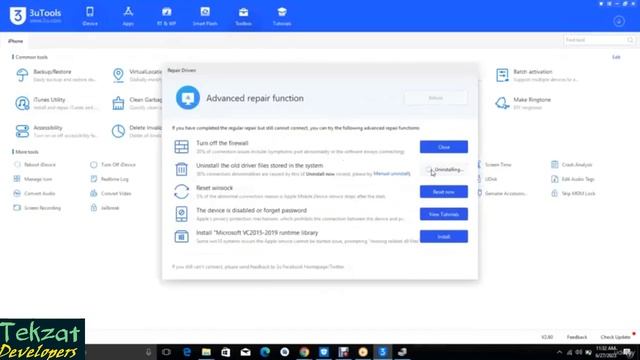Open the Accessibility tool
Viewport: 640px width, 360px height.
click(56, 131)
